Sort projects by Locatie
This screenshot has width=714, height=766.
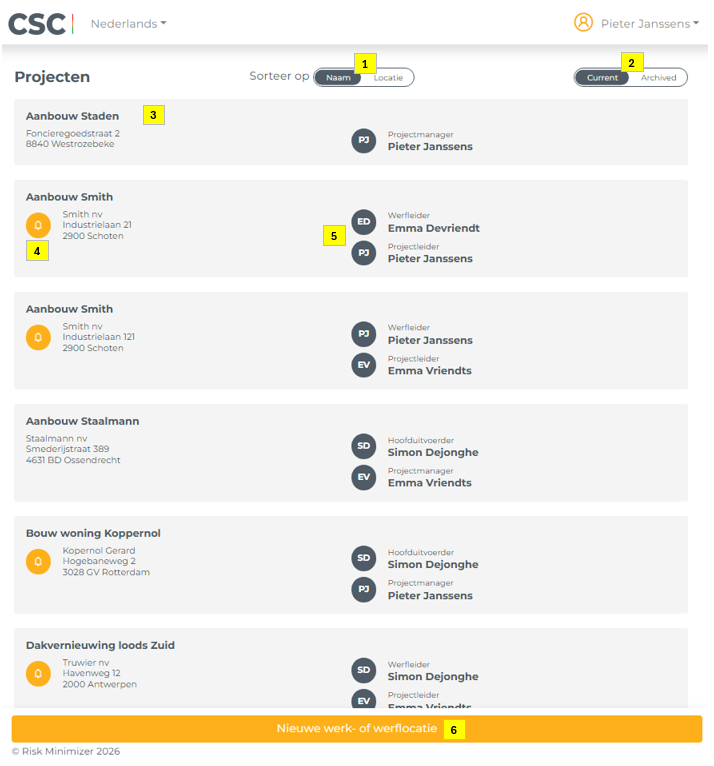[388, 77]
